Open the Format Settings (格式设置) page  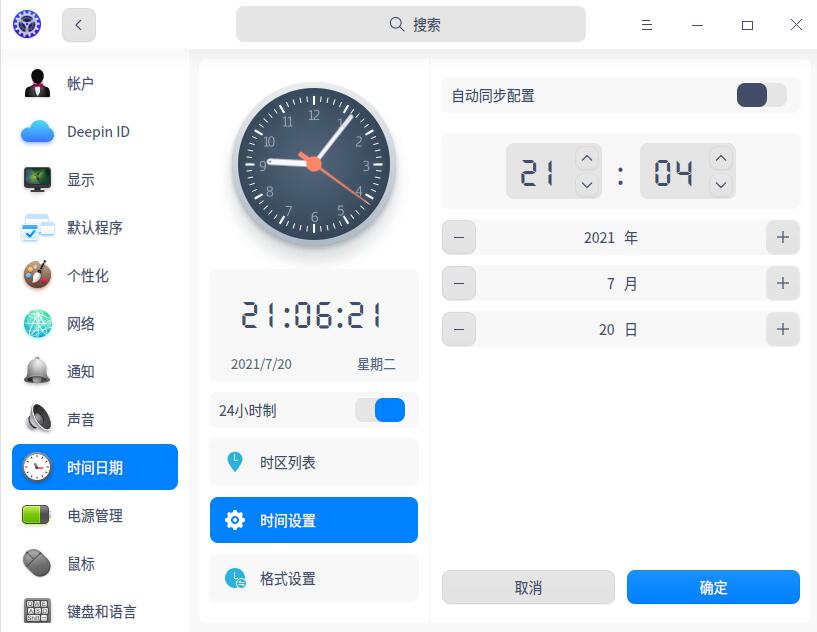(314, 578)
